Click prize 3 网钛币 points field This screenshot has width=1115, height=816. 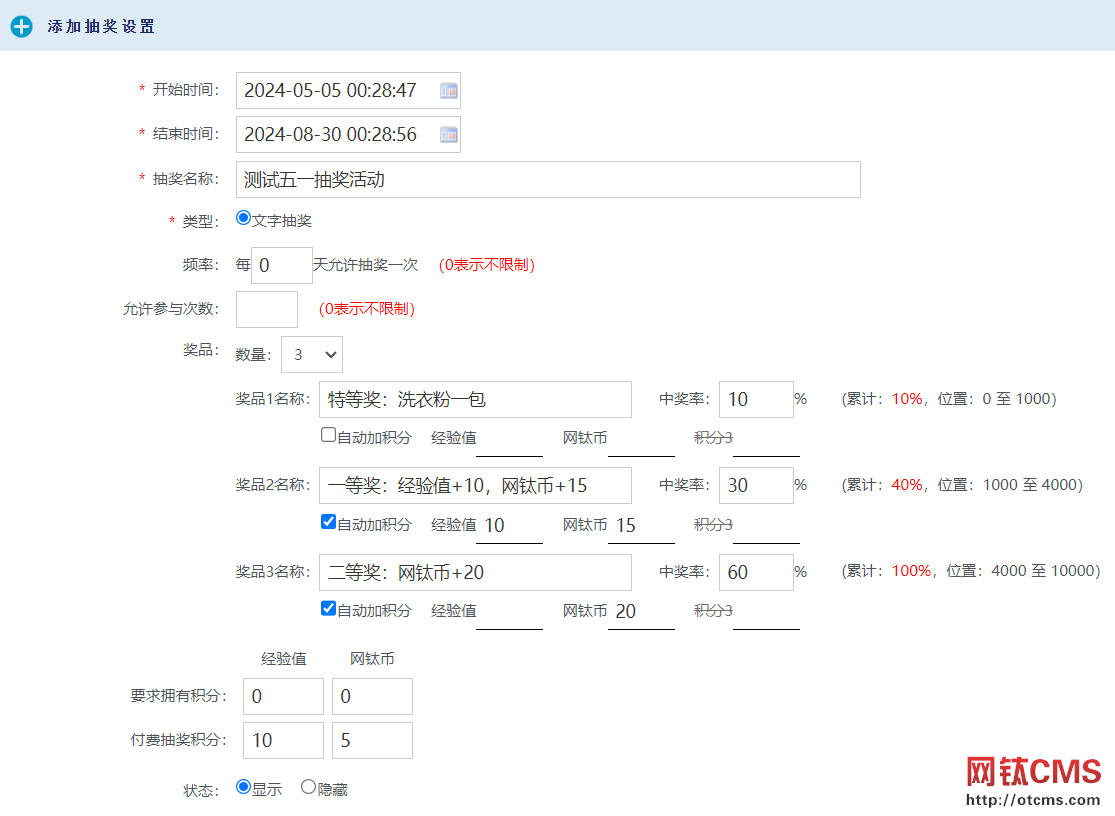coord(642,611)
